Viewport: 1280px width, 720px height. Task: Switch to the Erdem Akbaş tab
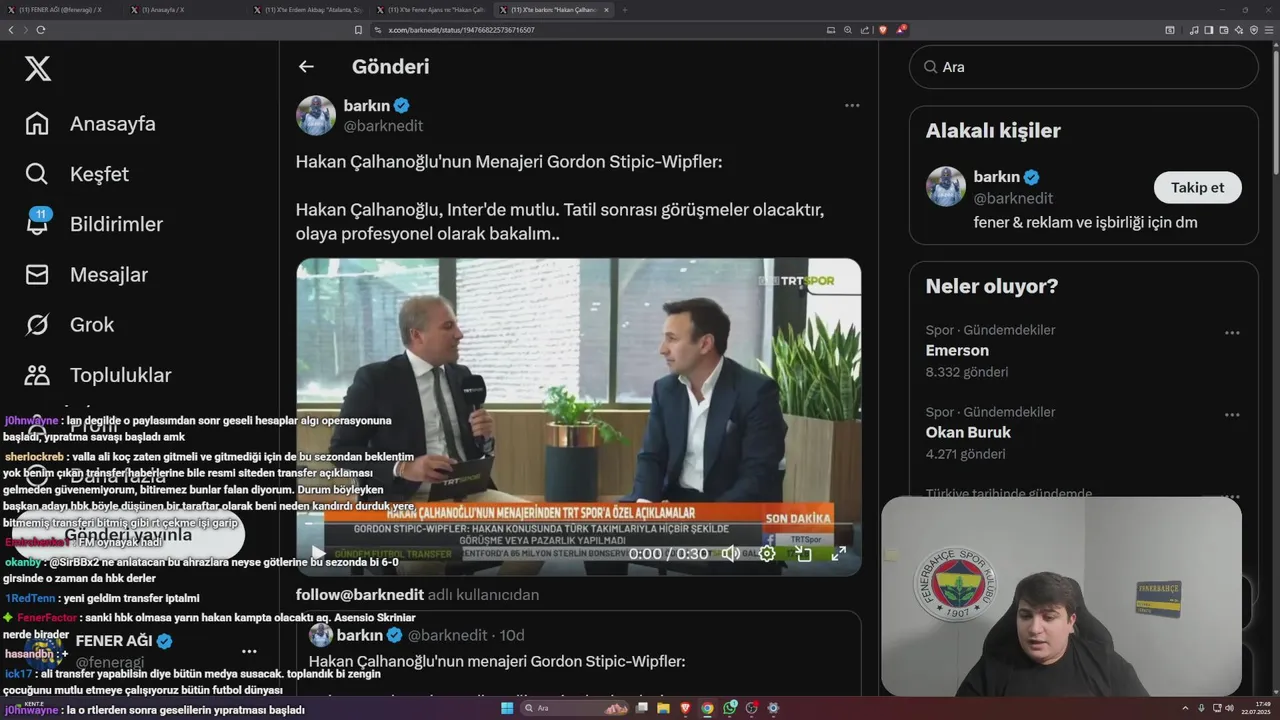pyautogui.click(x=308, y=10)
